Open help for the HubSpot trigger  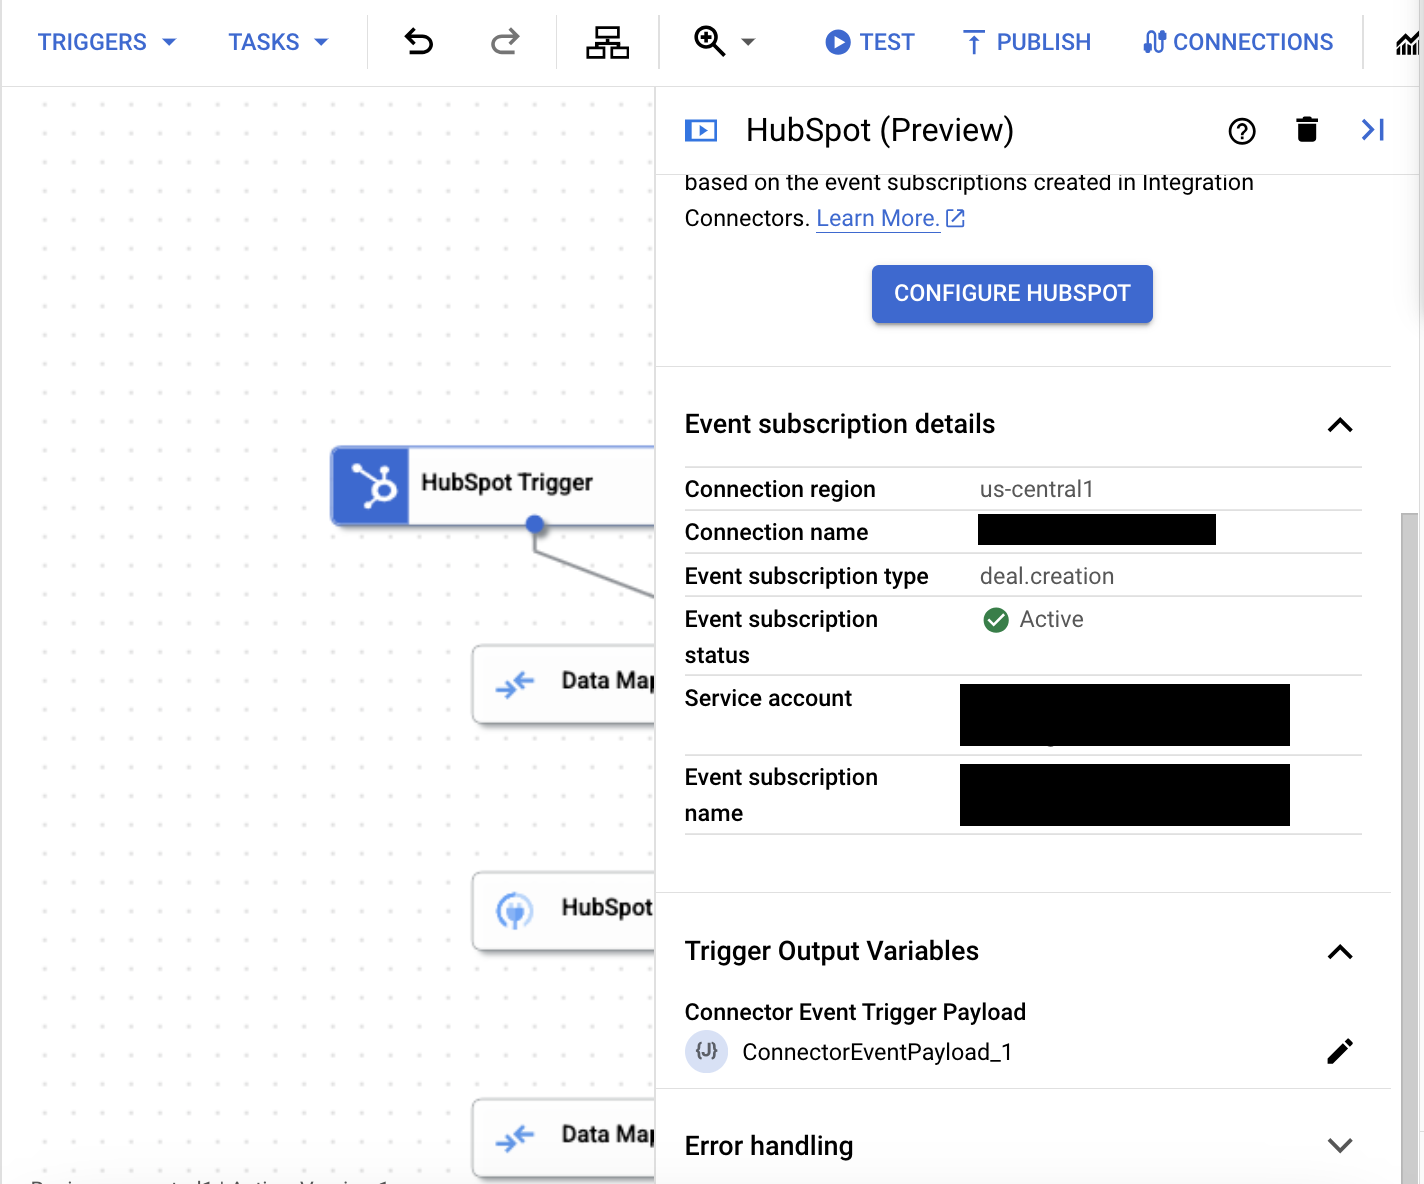pyautogui.click(x=1241, y=130)
